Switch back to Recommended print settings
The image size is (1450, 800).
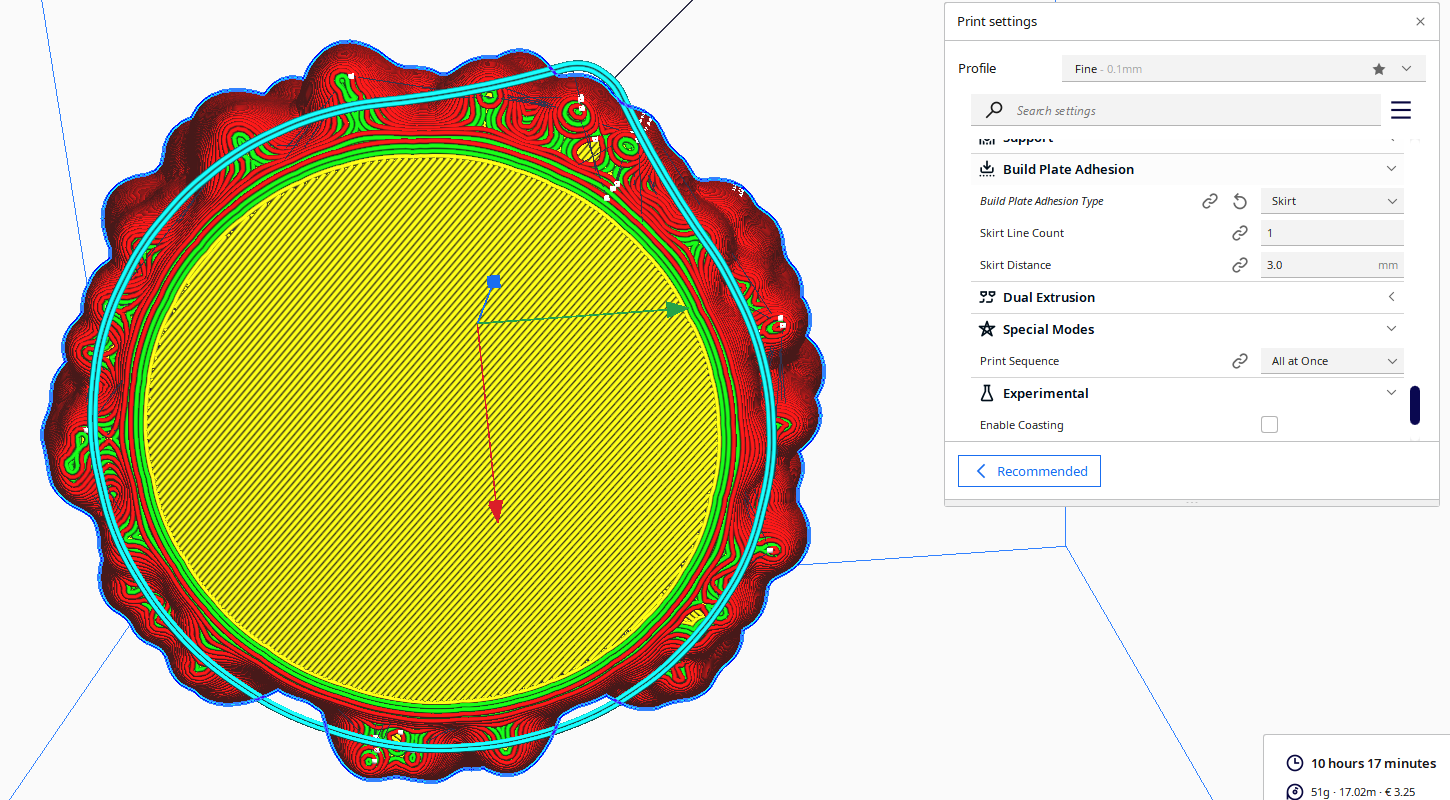click(x=1029, y=471)
